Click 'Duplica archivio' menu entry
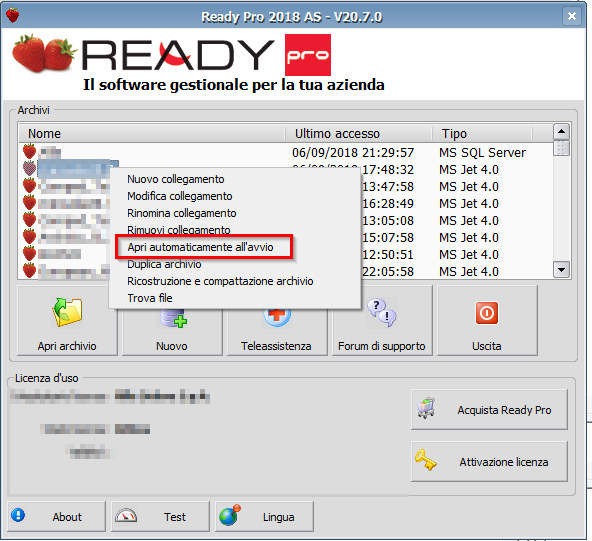This screenshot has width=592, height=541. [164, 264]
